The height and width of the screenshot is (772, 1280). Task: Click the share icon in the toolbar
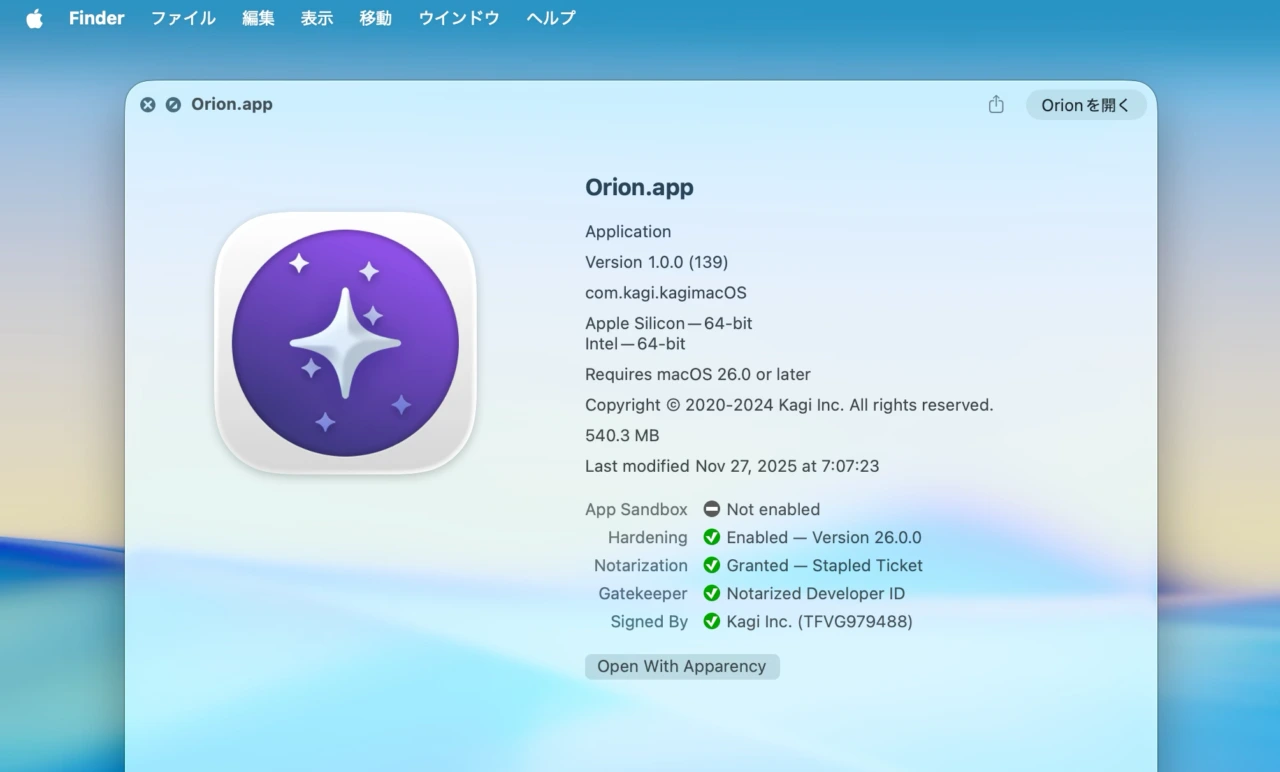coord(995,104)
